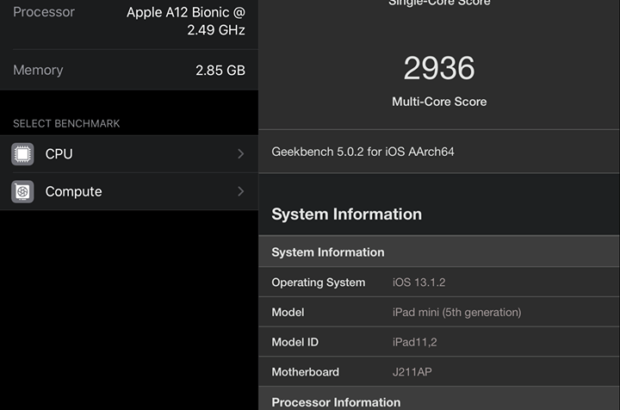Screen dimensions: 620x410
Task: Select the Compute benchmark row
Action: coord(130,191)
